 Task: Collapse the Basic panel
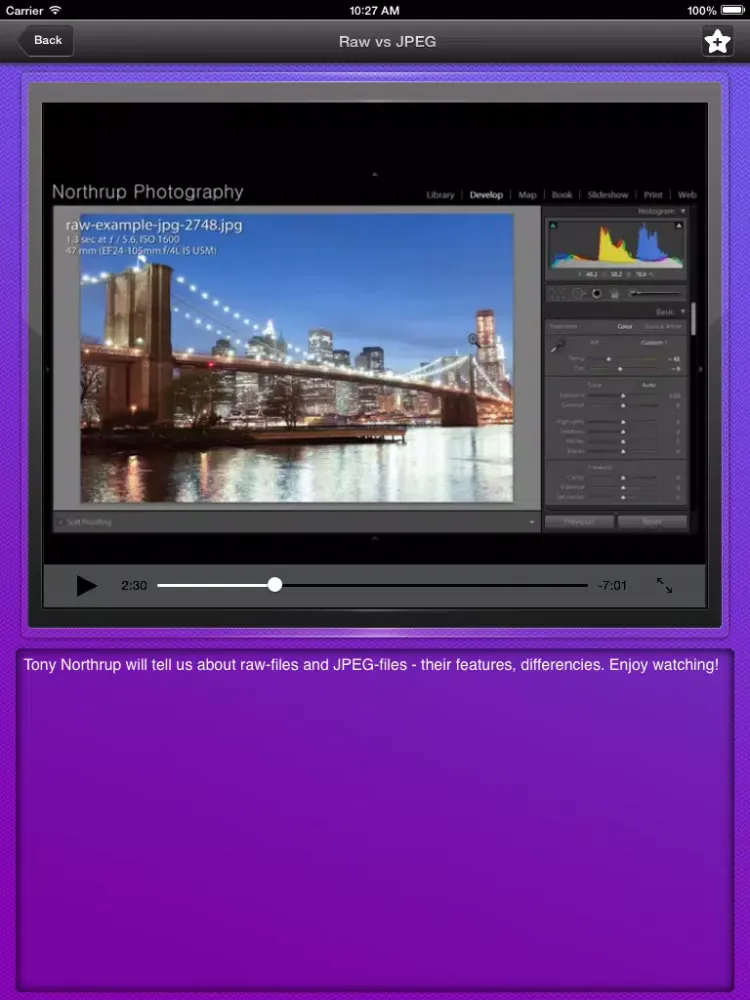[x=683, y=311]
